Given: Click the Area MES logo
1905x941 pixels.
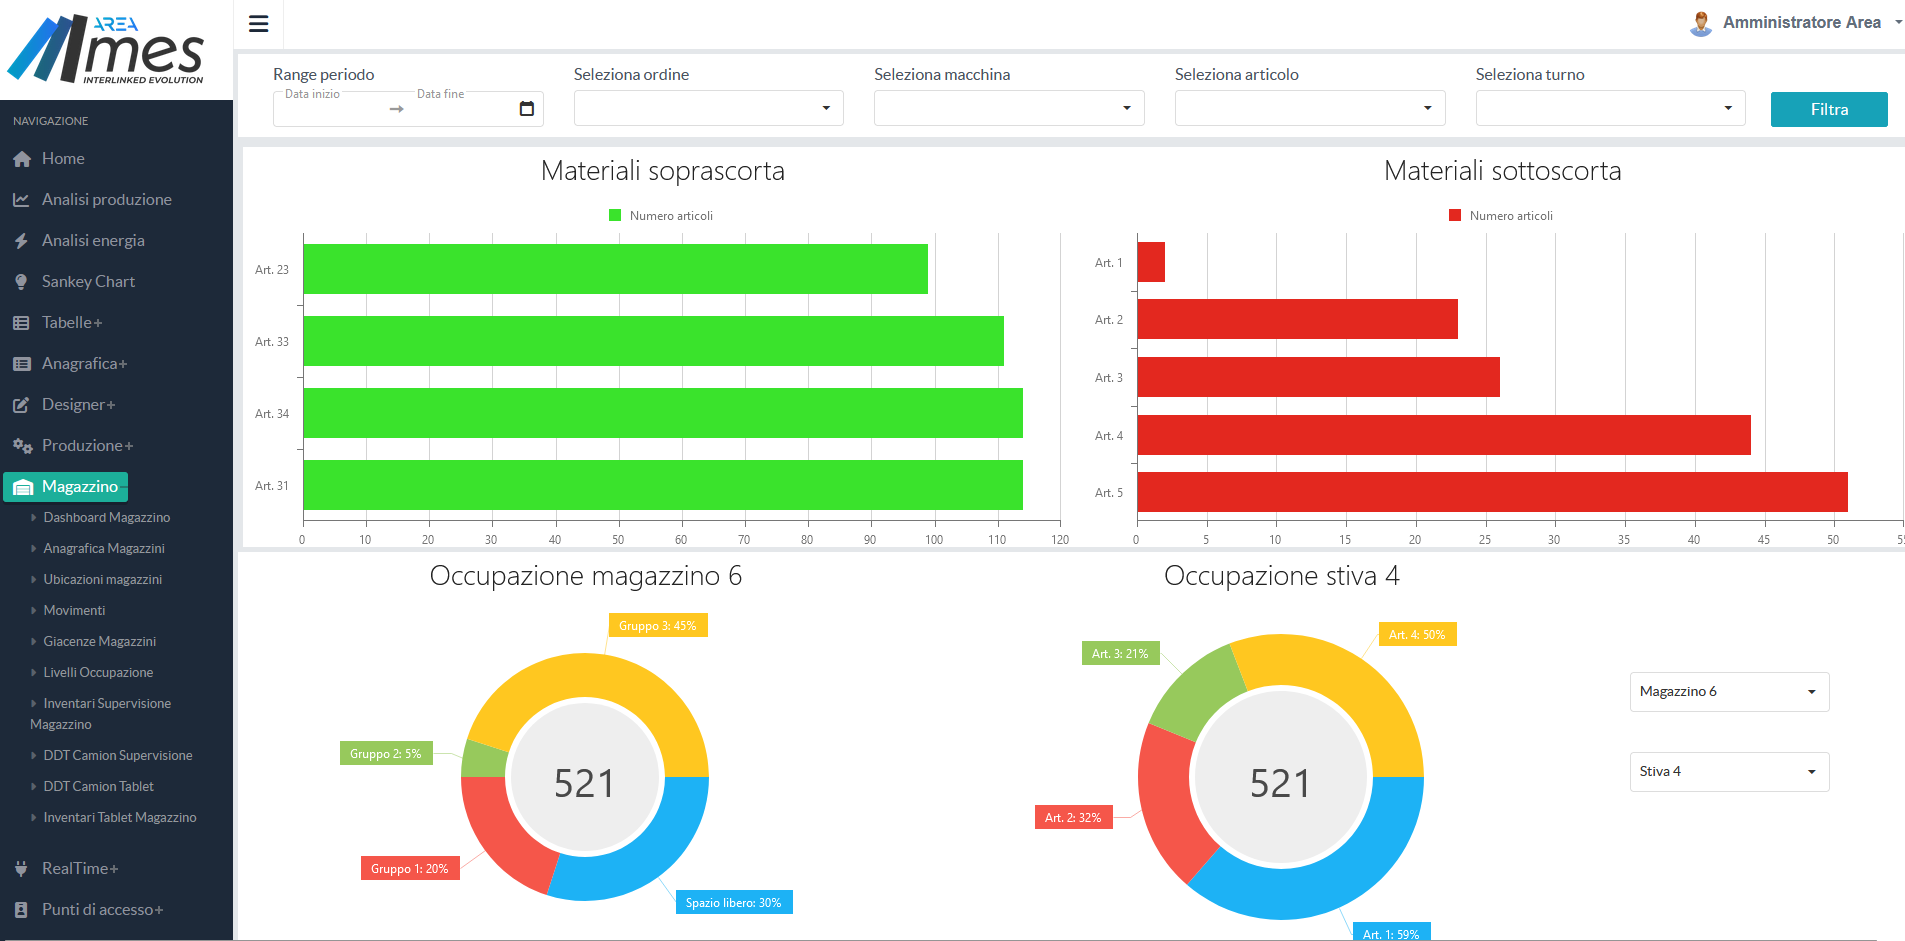Looking at the screenshot, I should pos(105,49).
